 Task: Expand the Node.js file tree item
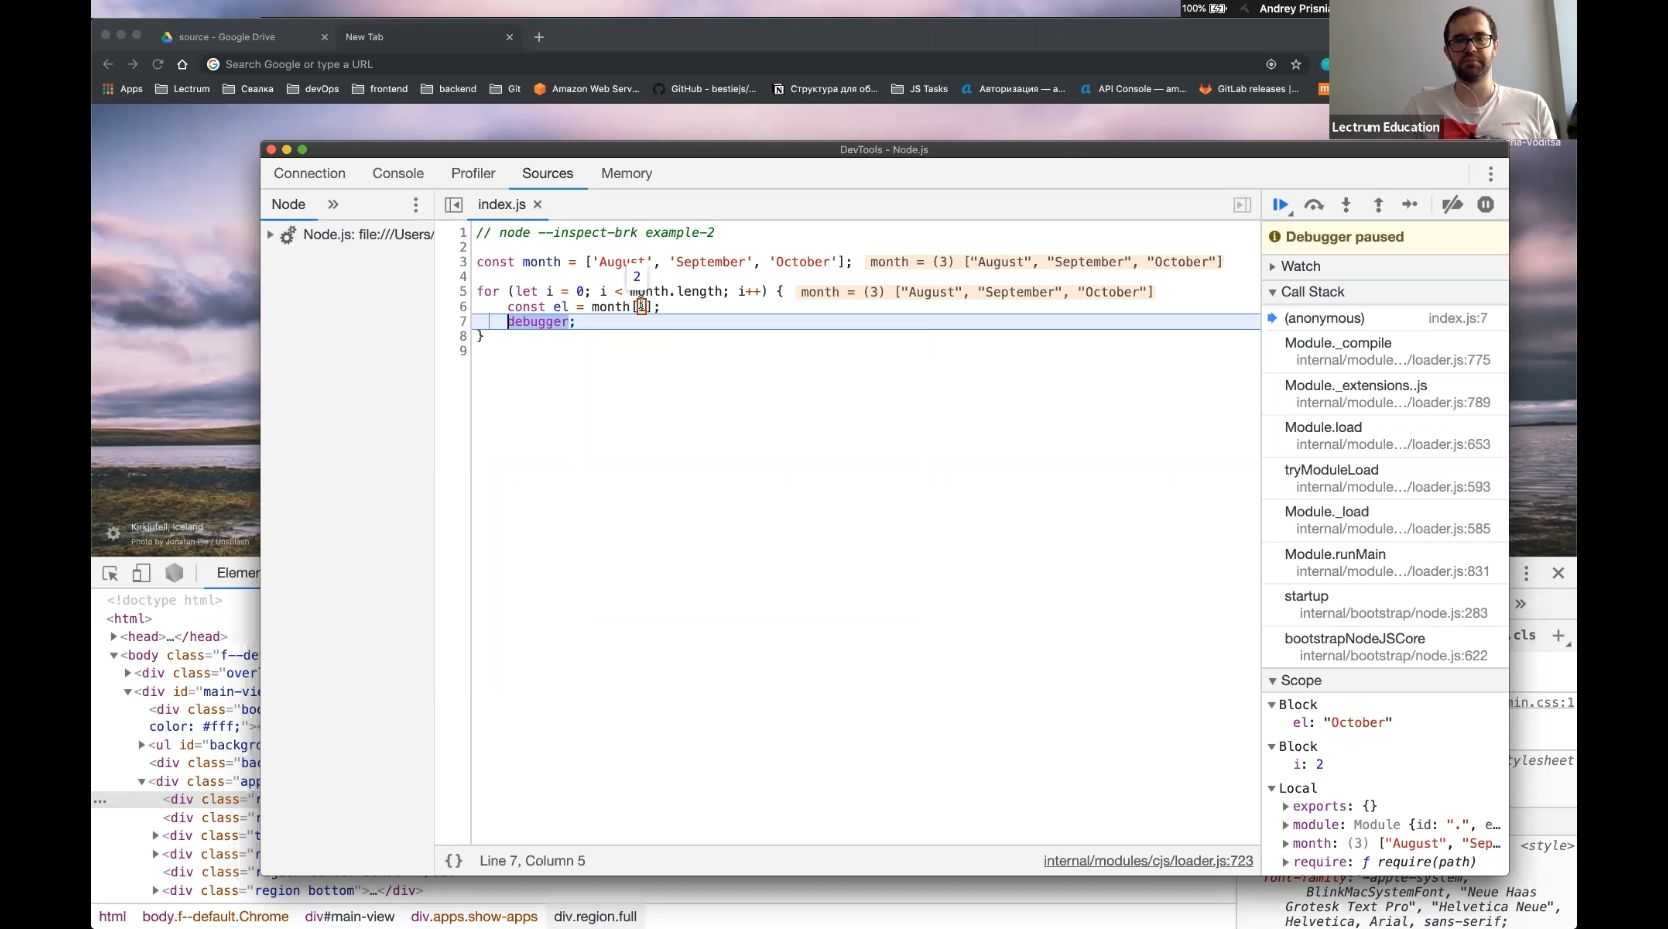pos(270,235)
